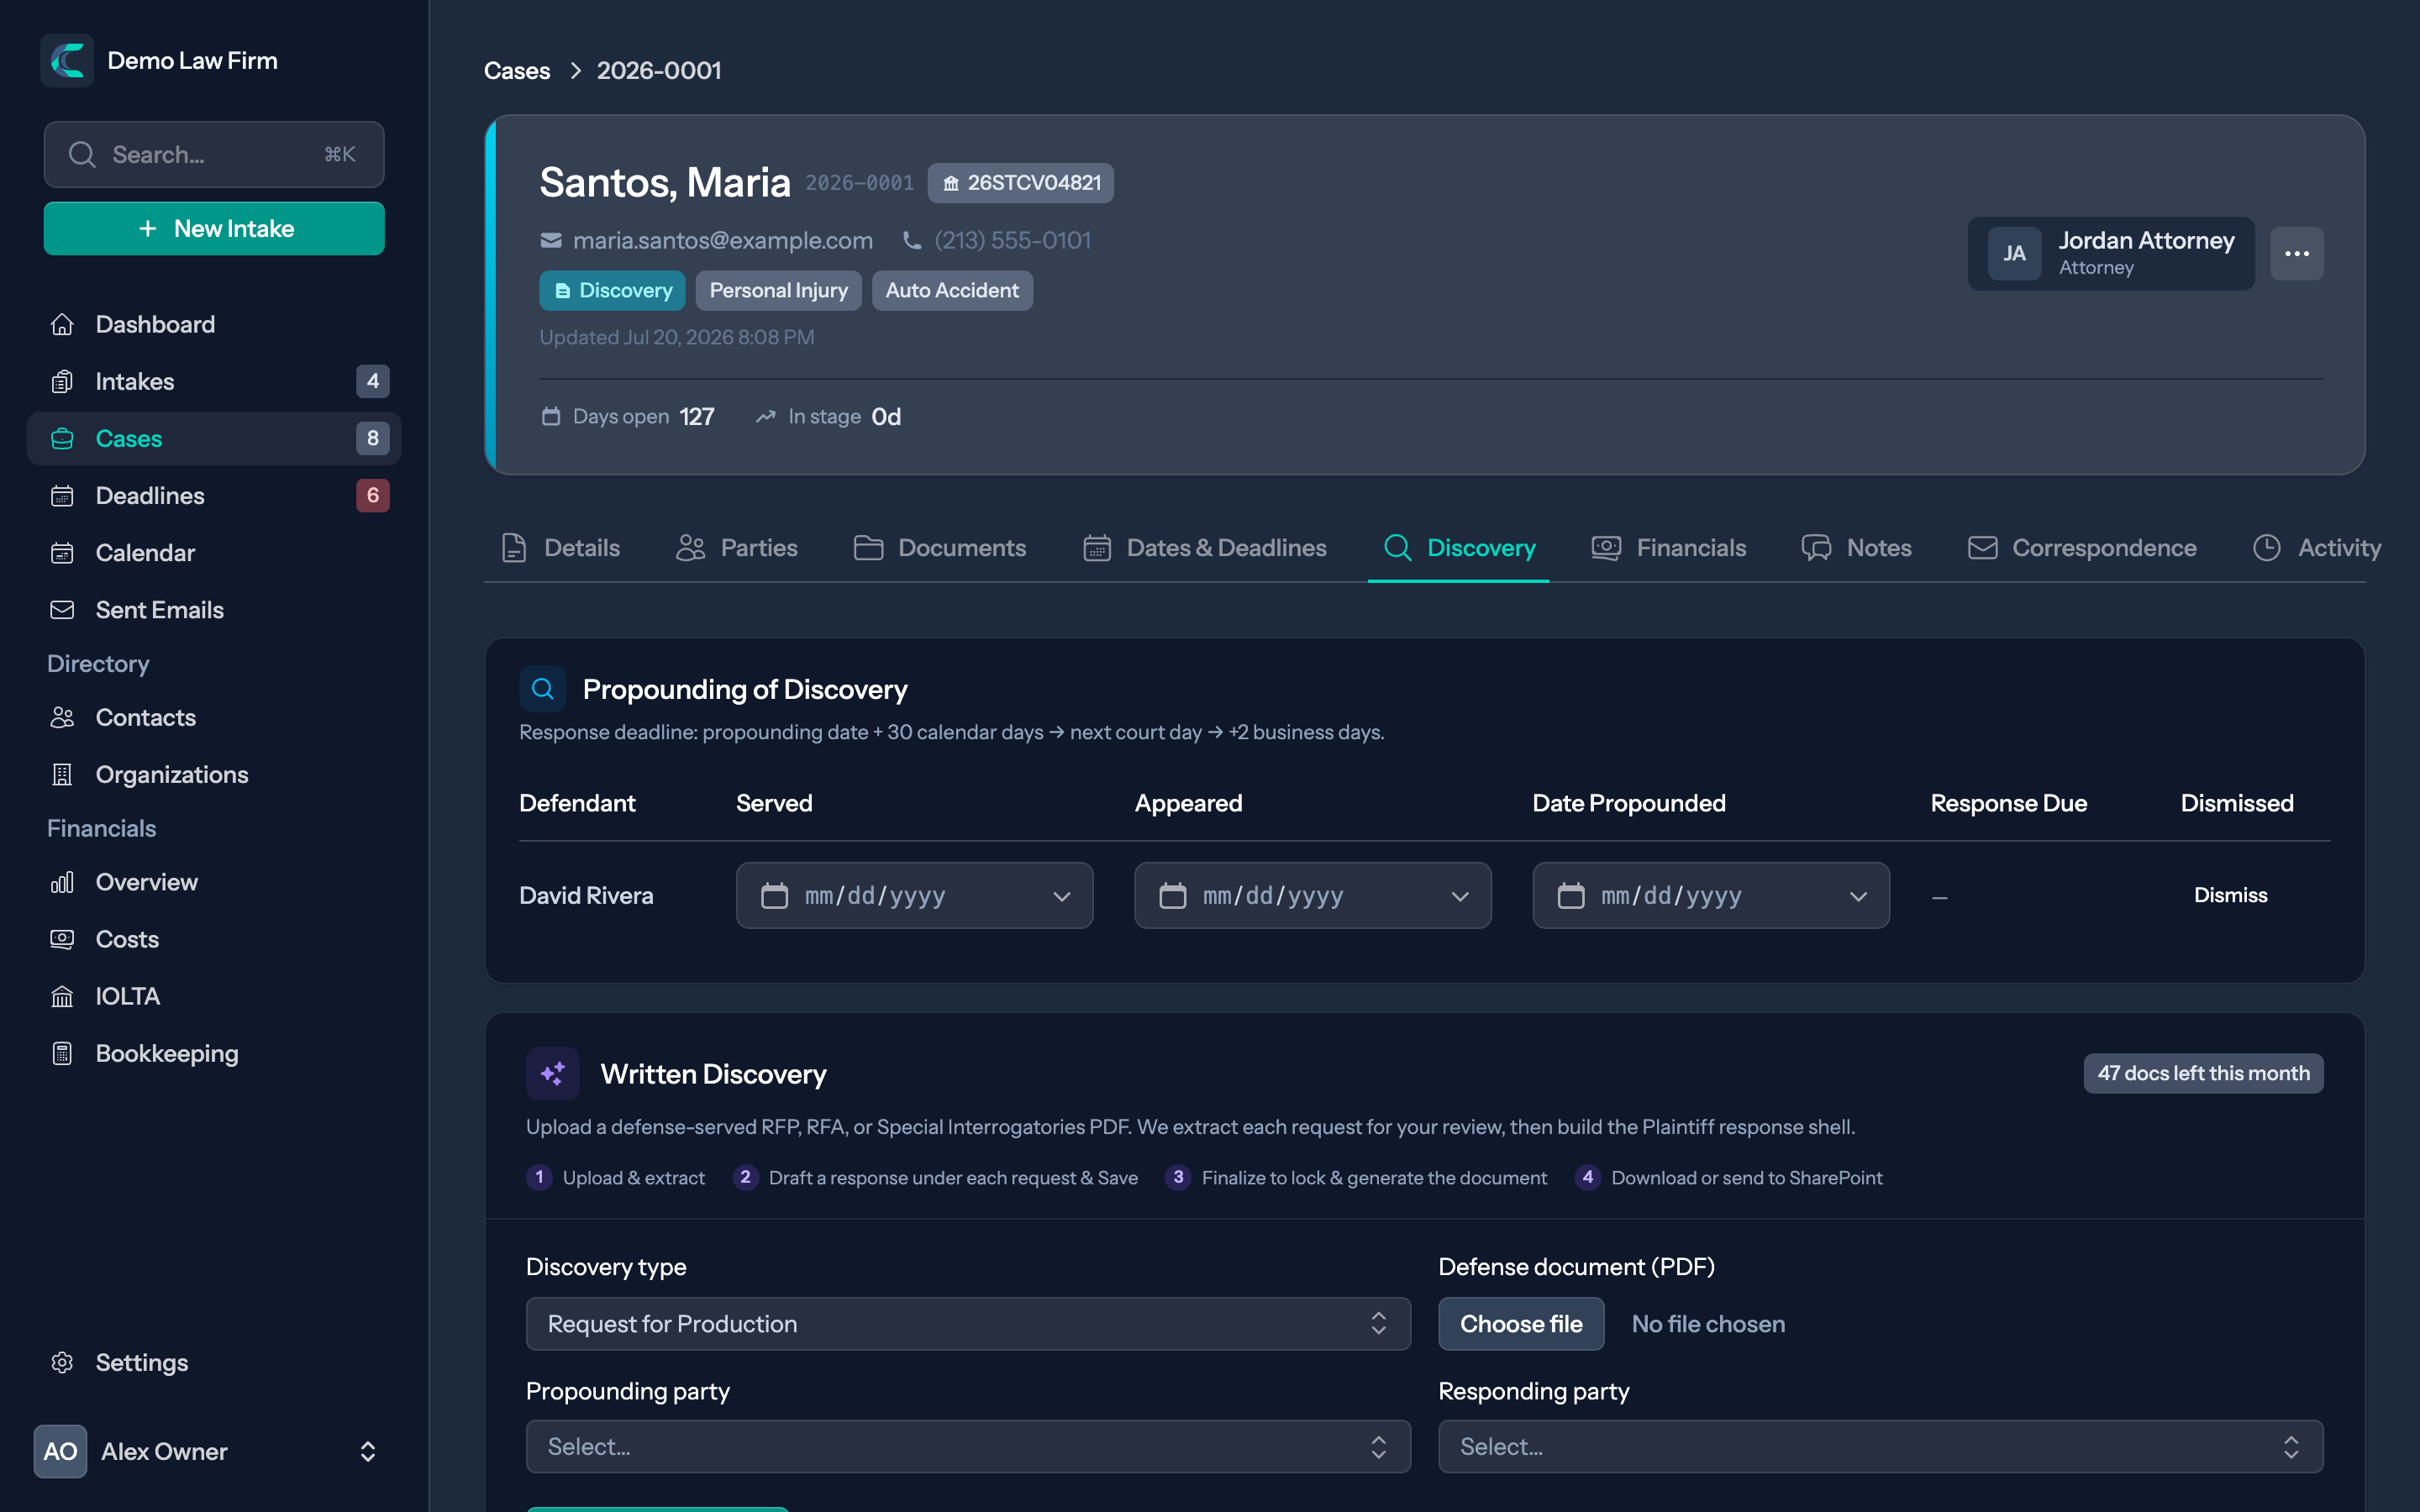Click the AO user avatar

pyautogui.click(x=60, y=1451)
